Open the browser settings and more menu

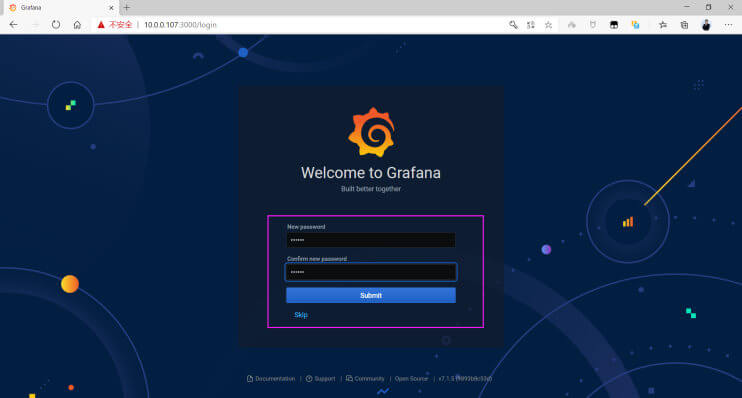[728, 25]
